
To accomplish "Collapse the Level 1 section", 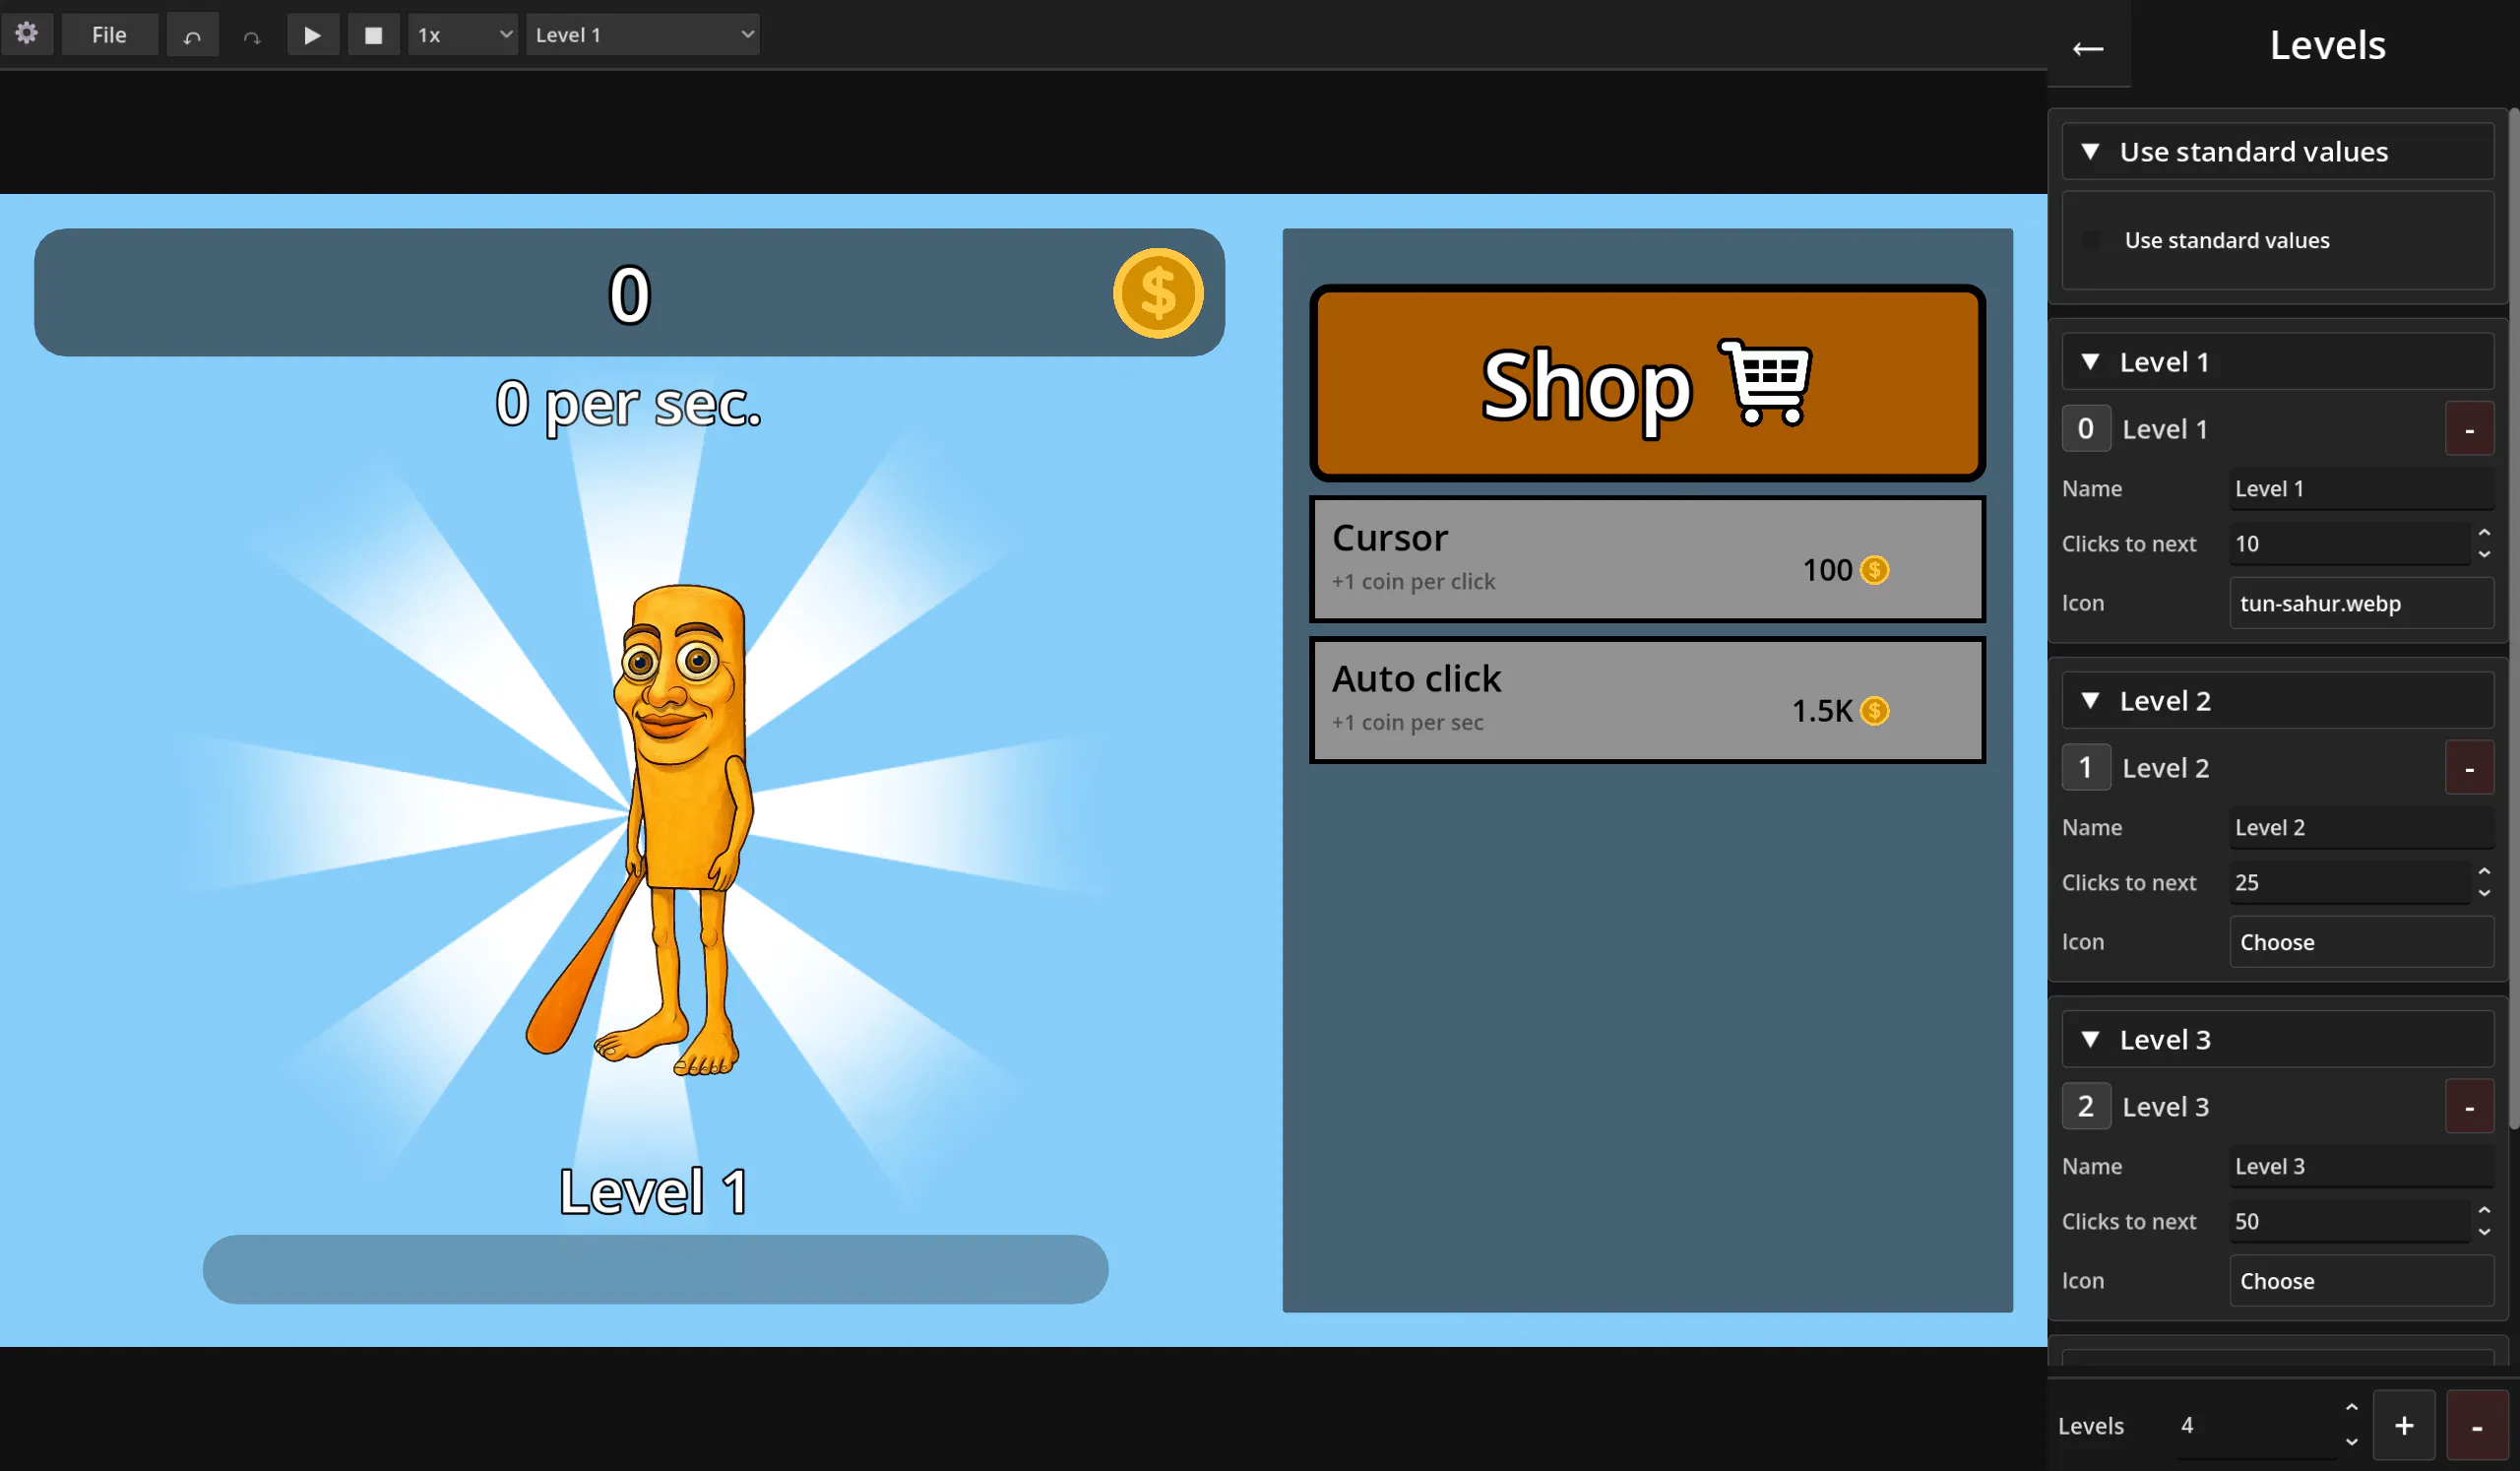I will click(2277, 361).
